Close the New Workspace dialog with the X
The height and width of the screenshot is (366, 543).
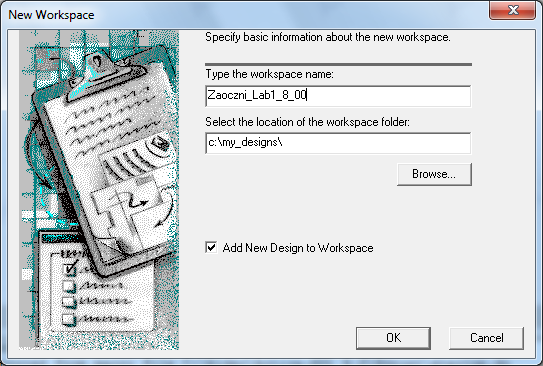click(513, 10)
